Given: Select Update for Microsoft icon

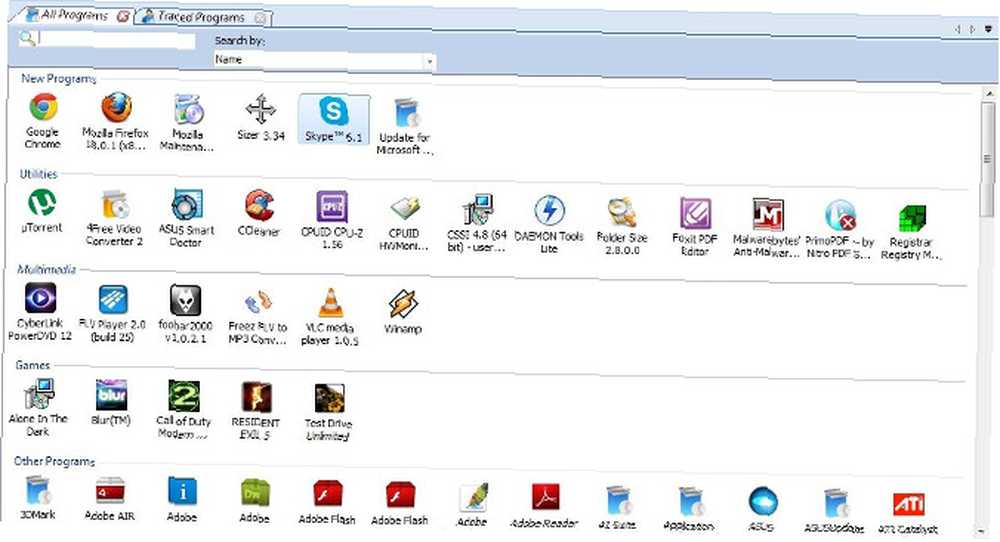Looking at the screenshot, I should [406, 113].
